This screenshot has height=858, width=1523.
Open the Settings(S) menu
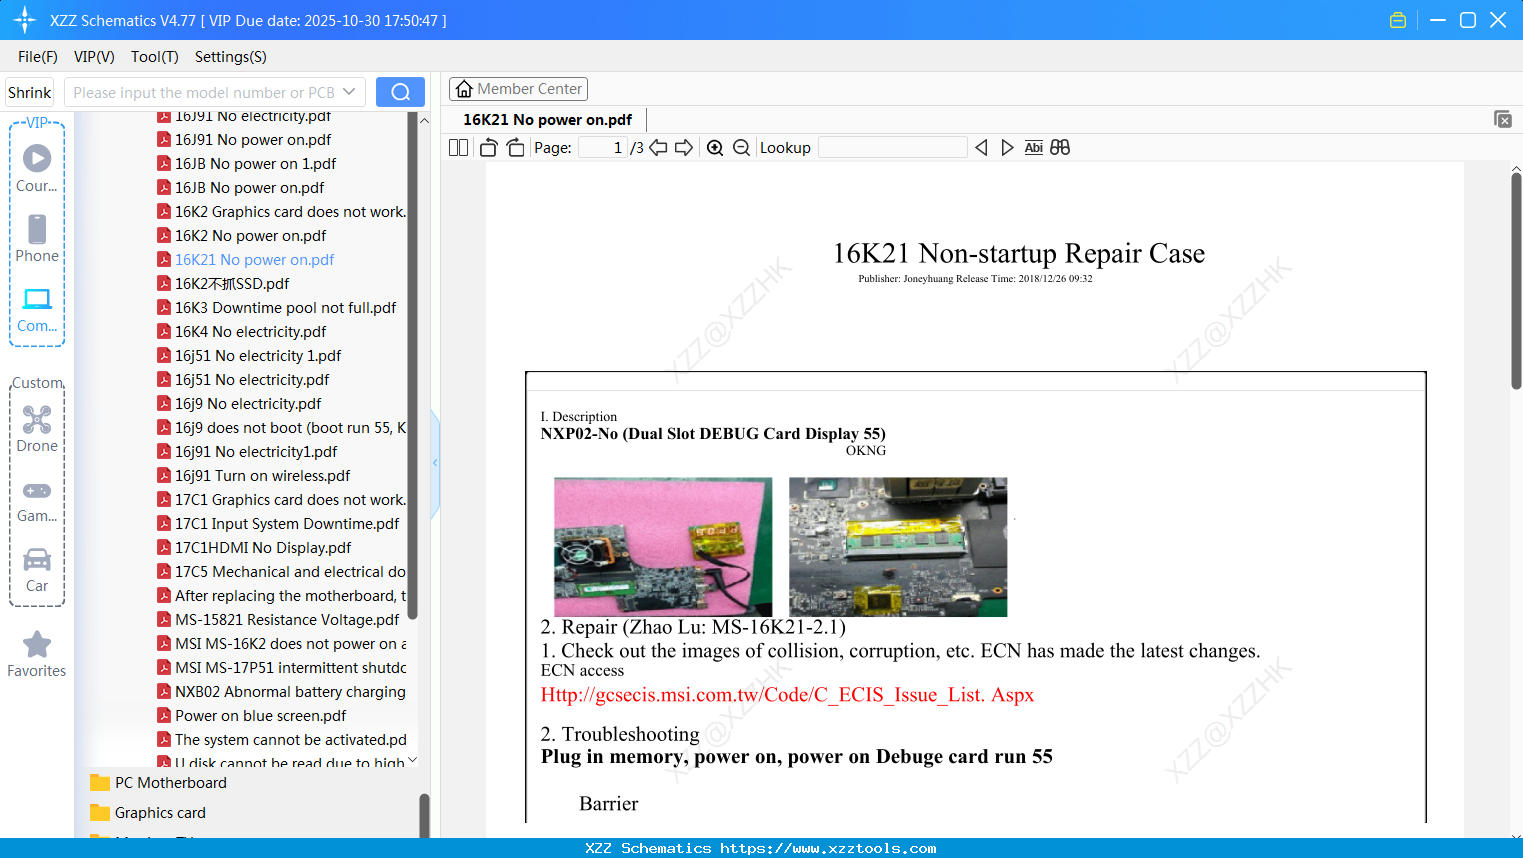pos(231,57)
